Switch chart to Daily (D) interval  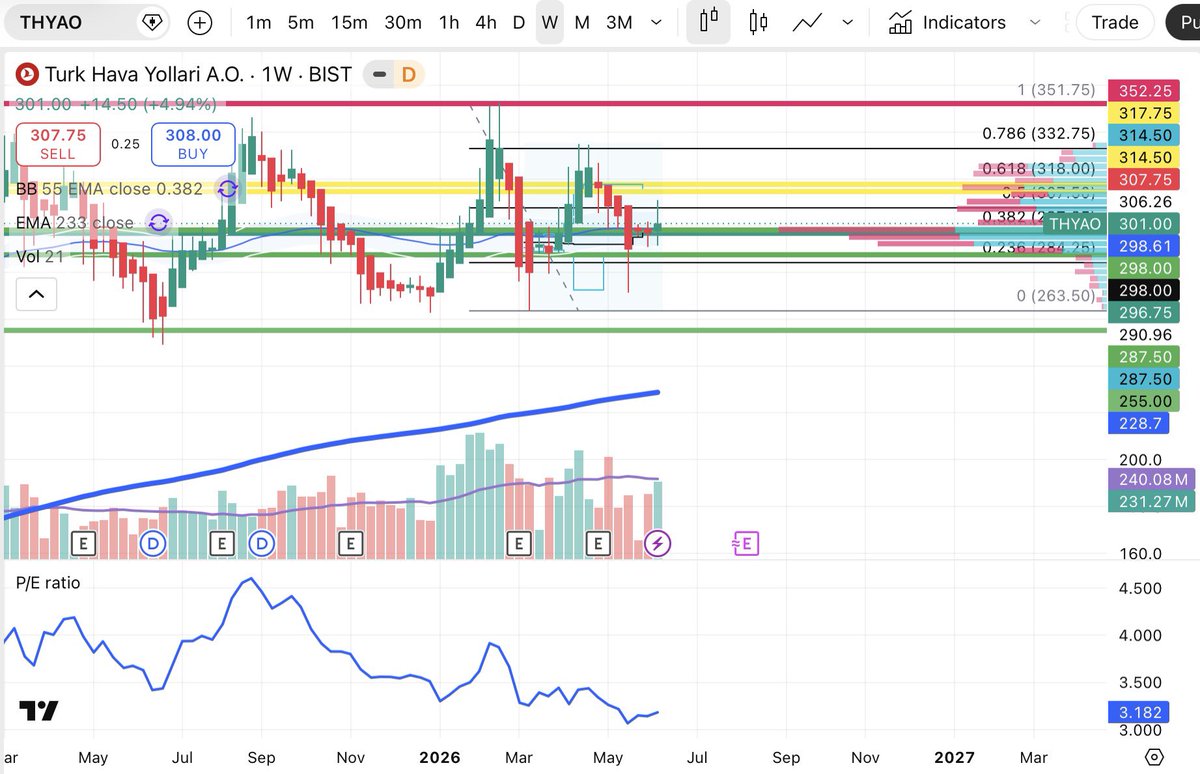[x=519, y=22]
